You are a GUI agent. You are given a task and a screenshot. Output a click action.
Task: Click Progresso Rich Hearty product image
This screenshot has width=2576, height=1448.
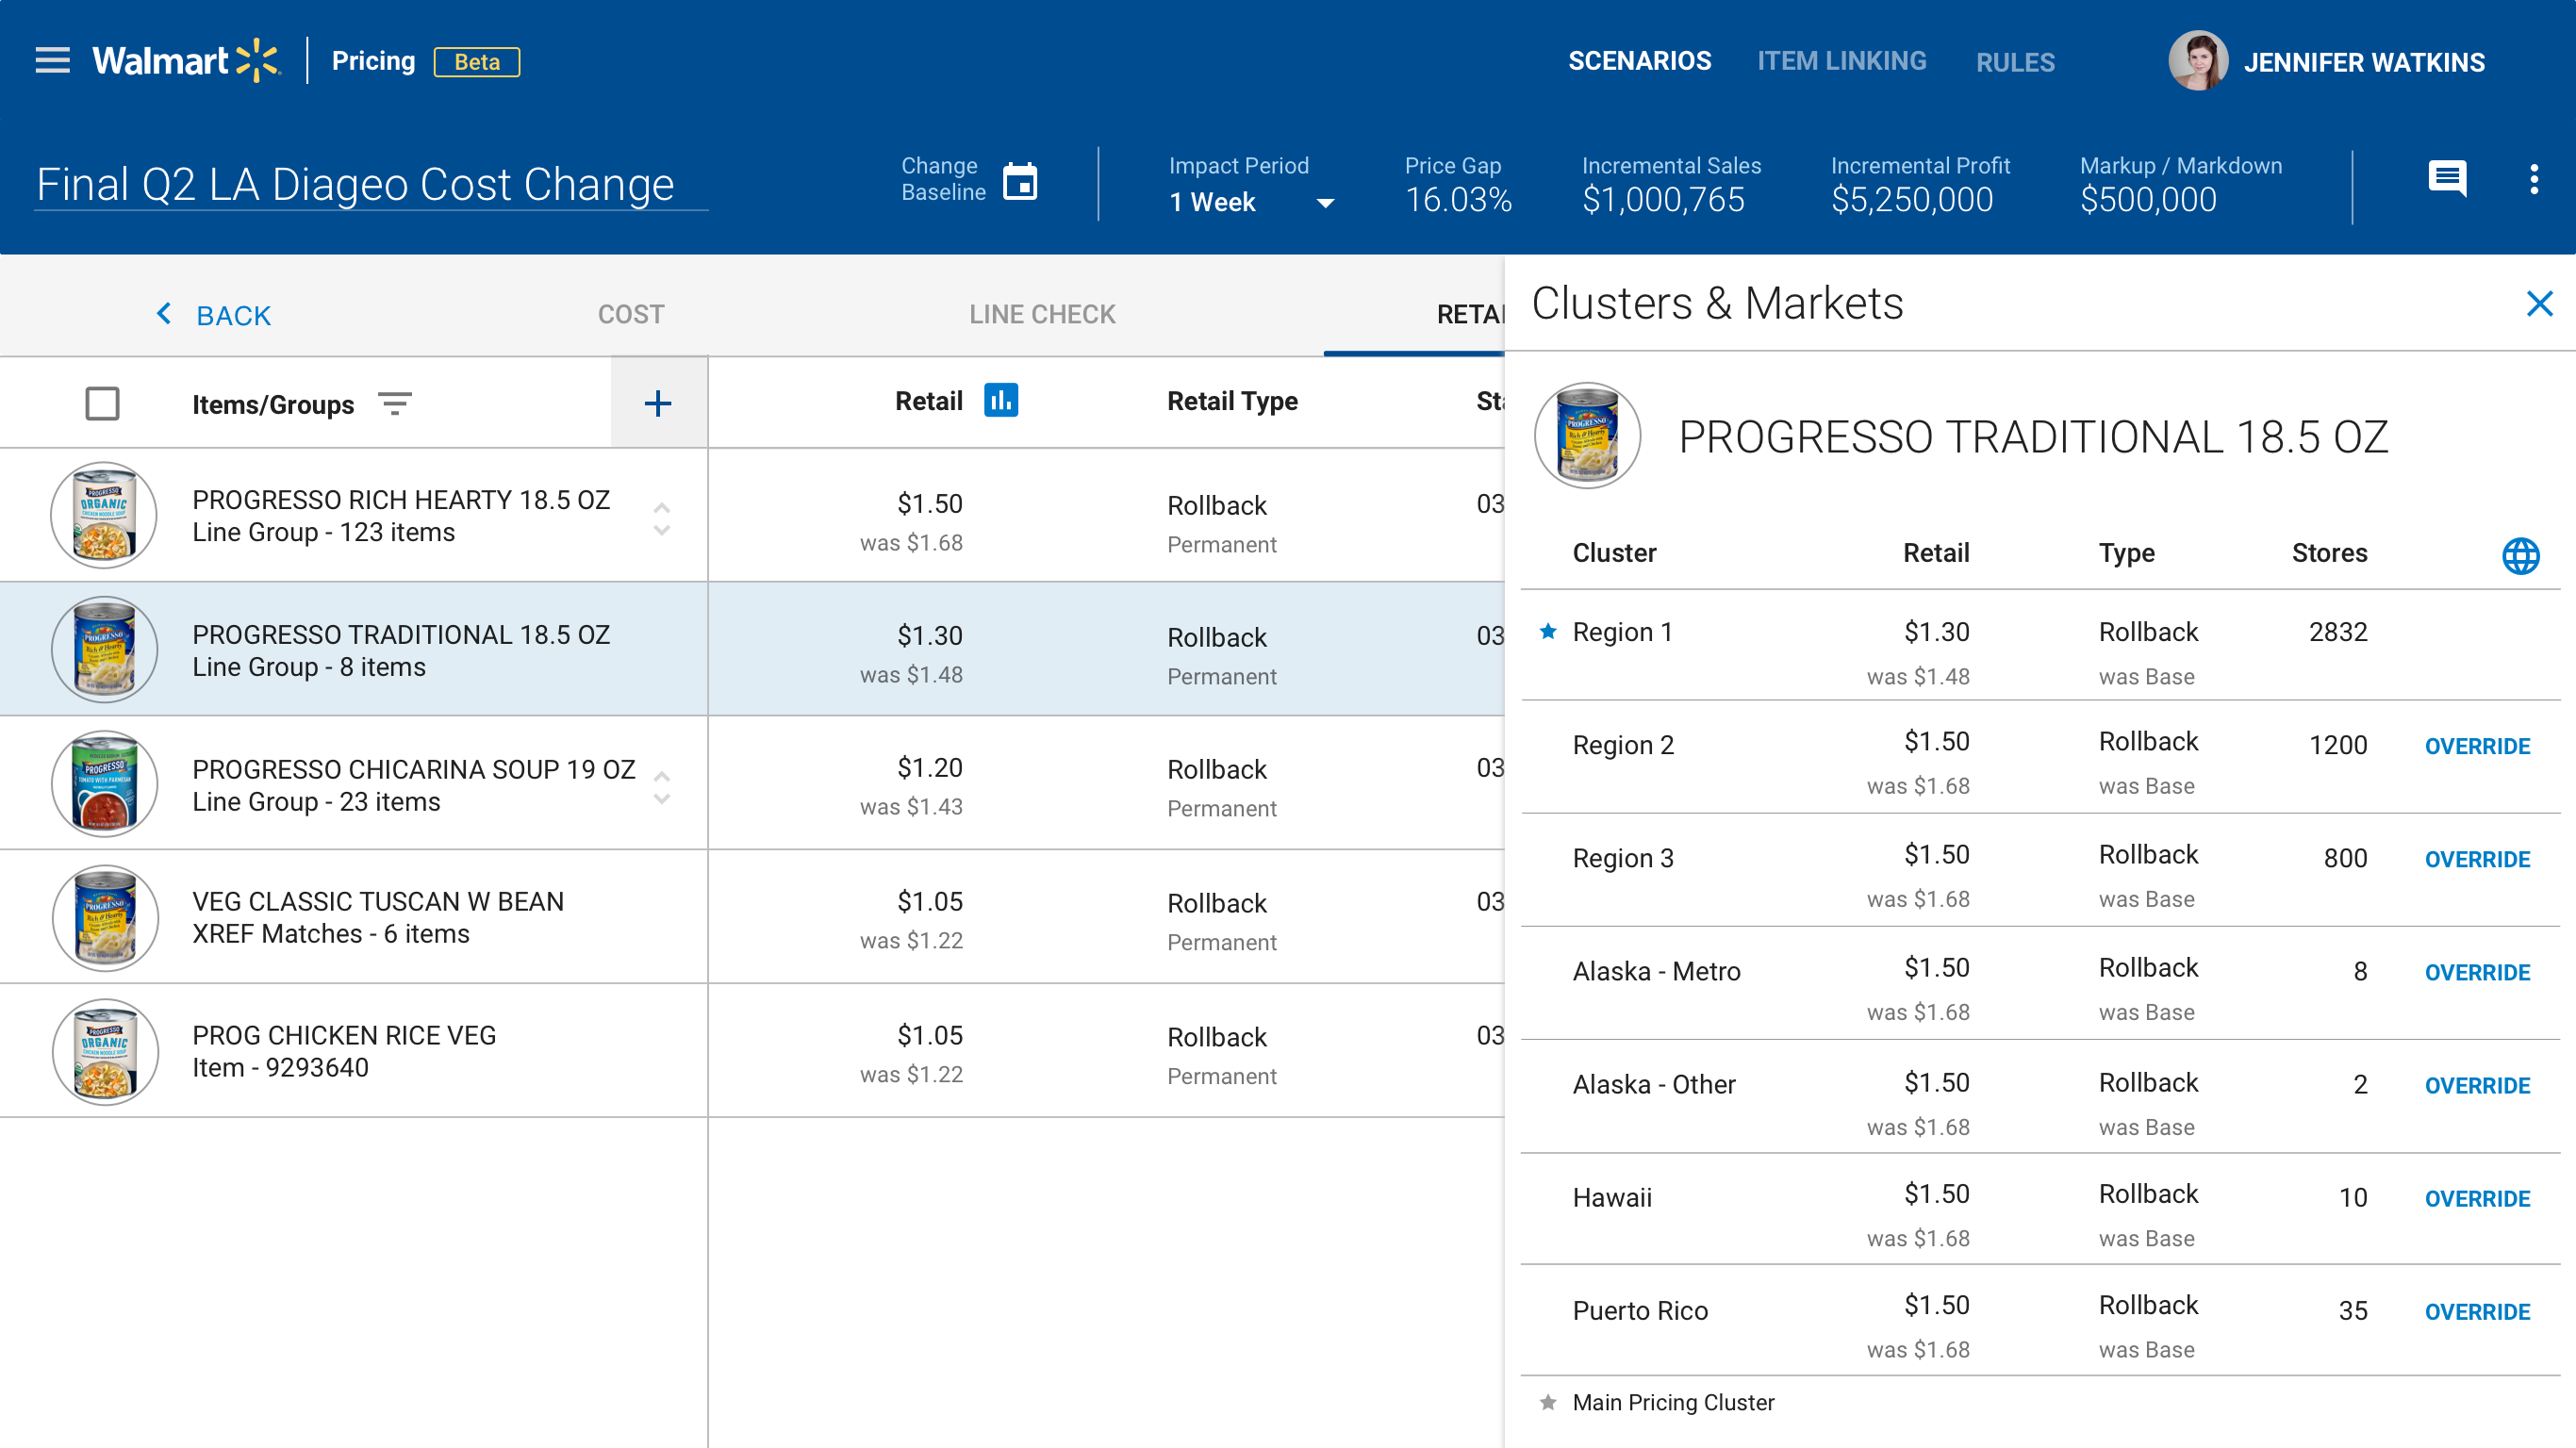coord(104,515)
